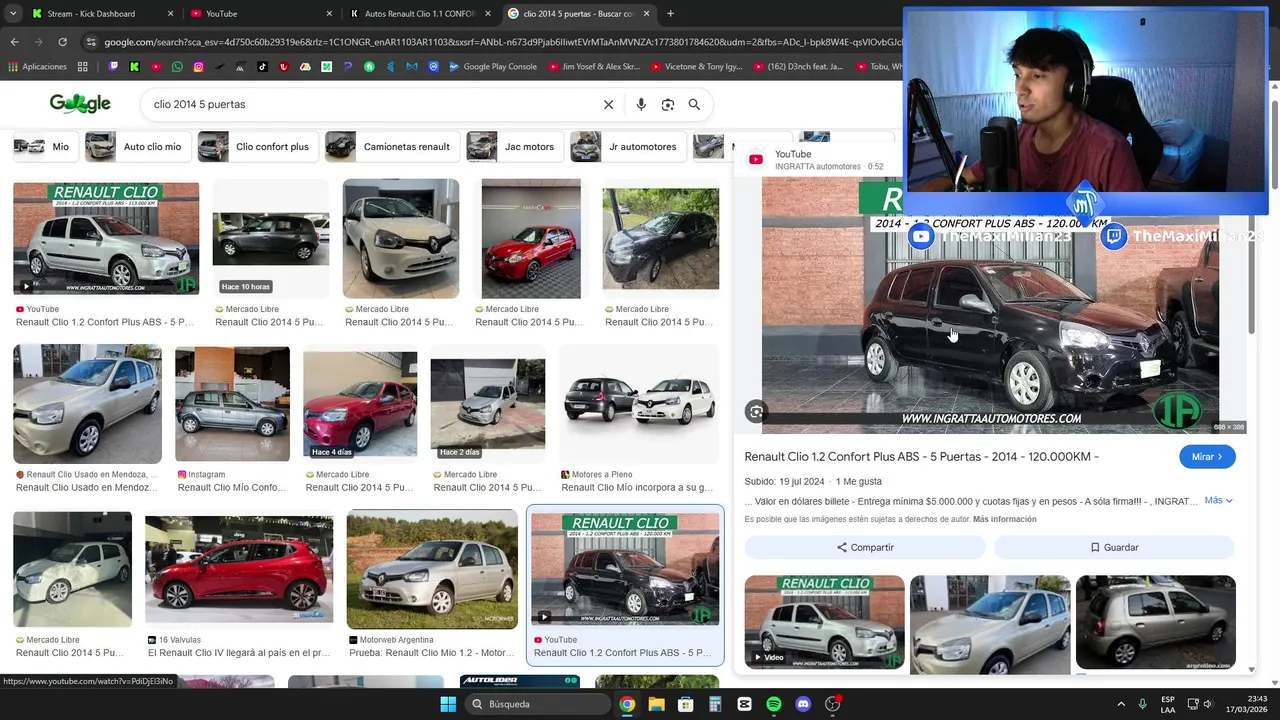Switch to Stream - Kick Dashboard tab

coord(103,14)
